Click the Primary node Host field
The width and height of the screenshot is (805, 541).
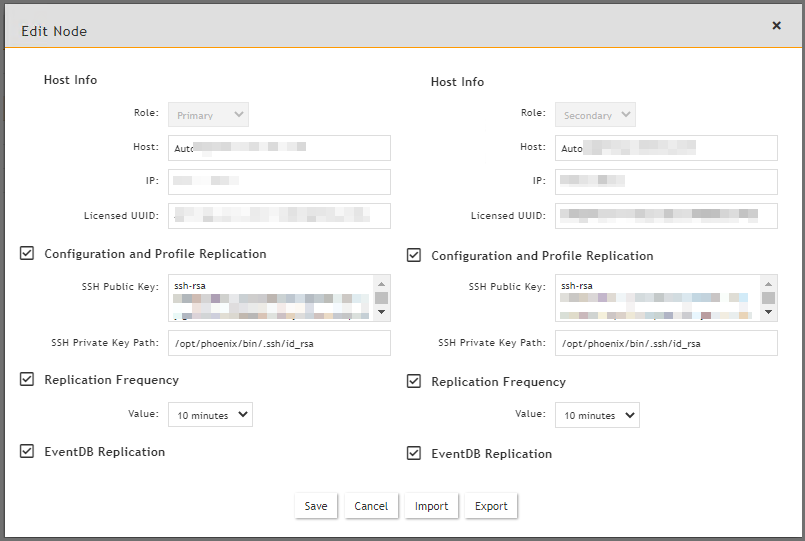pyautogui.click(x=279, y=148)
